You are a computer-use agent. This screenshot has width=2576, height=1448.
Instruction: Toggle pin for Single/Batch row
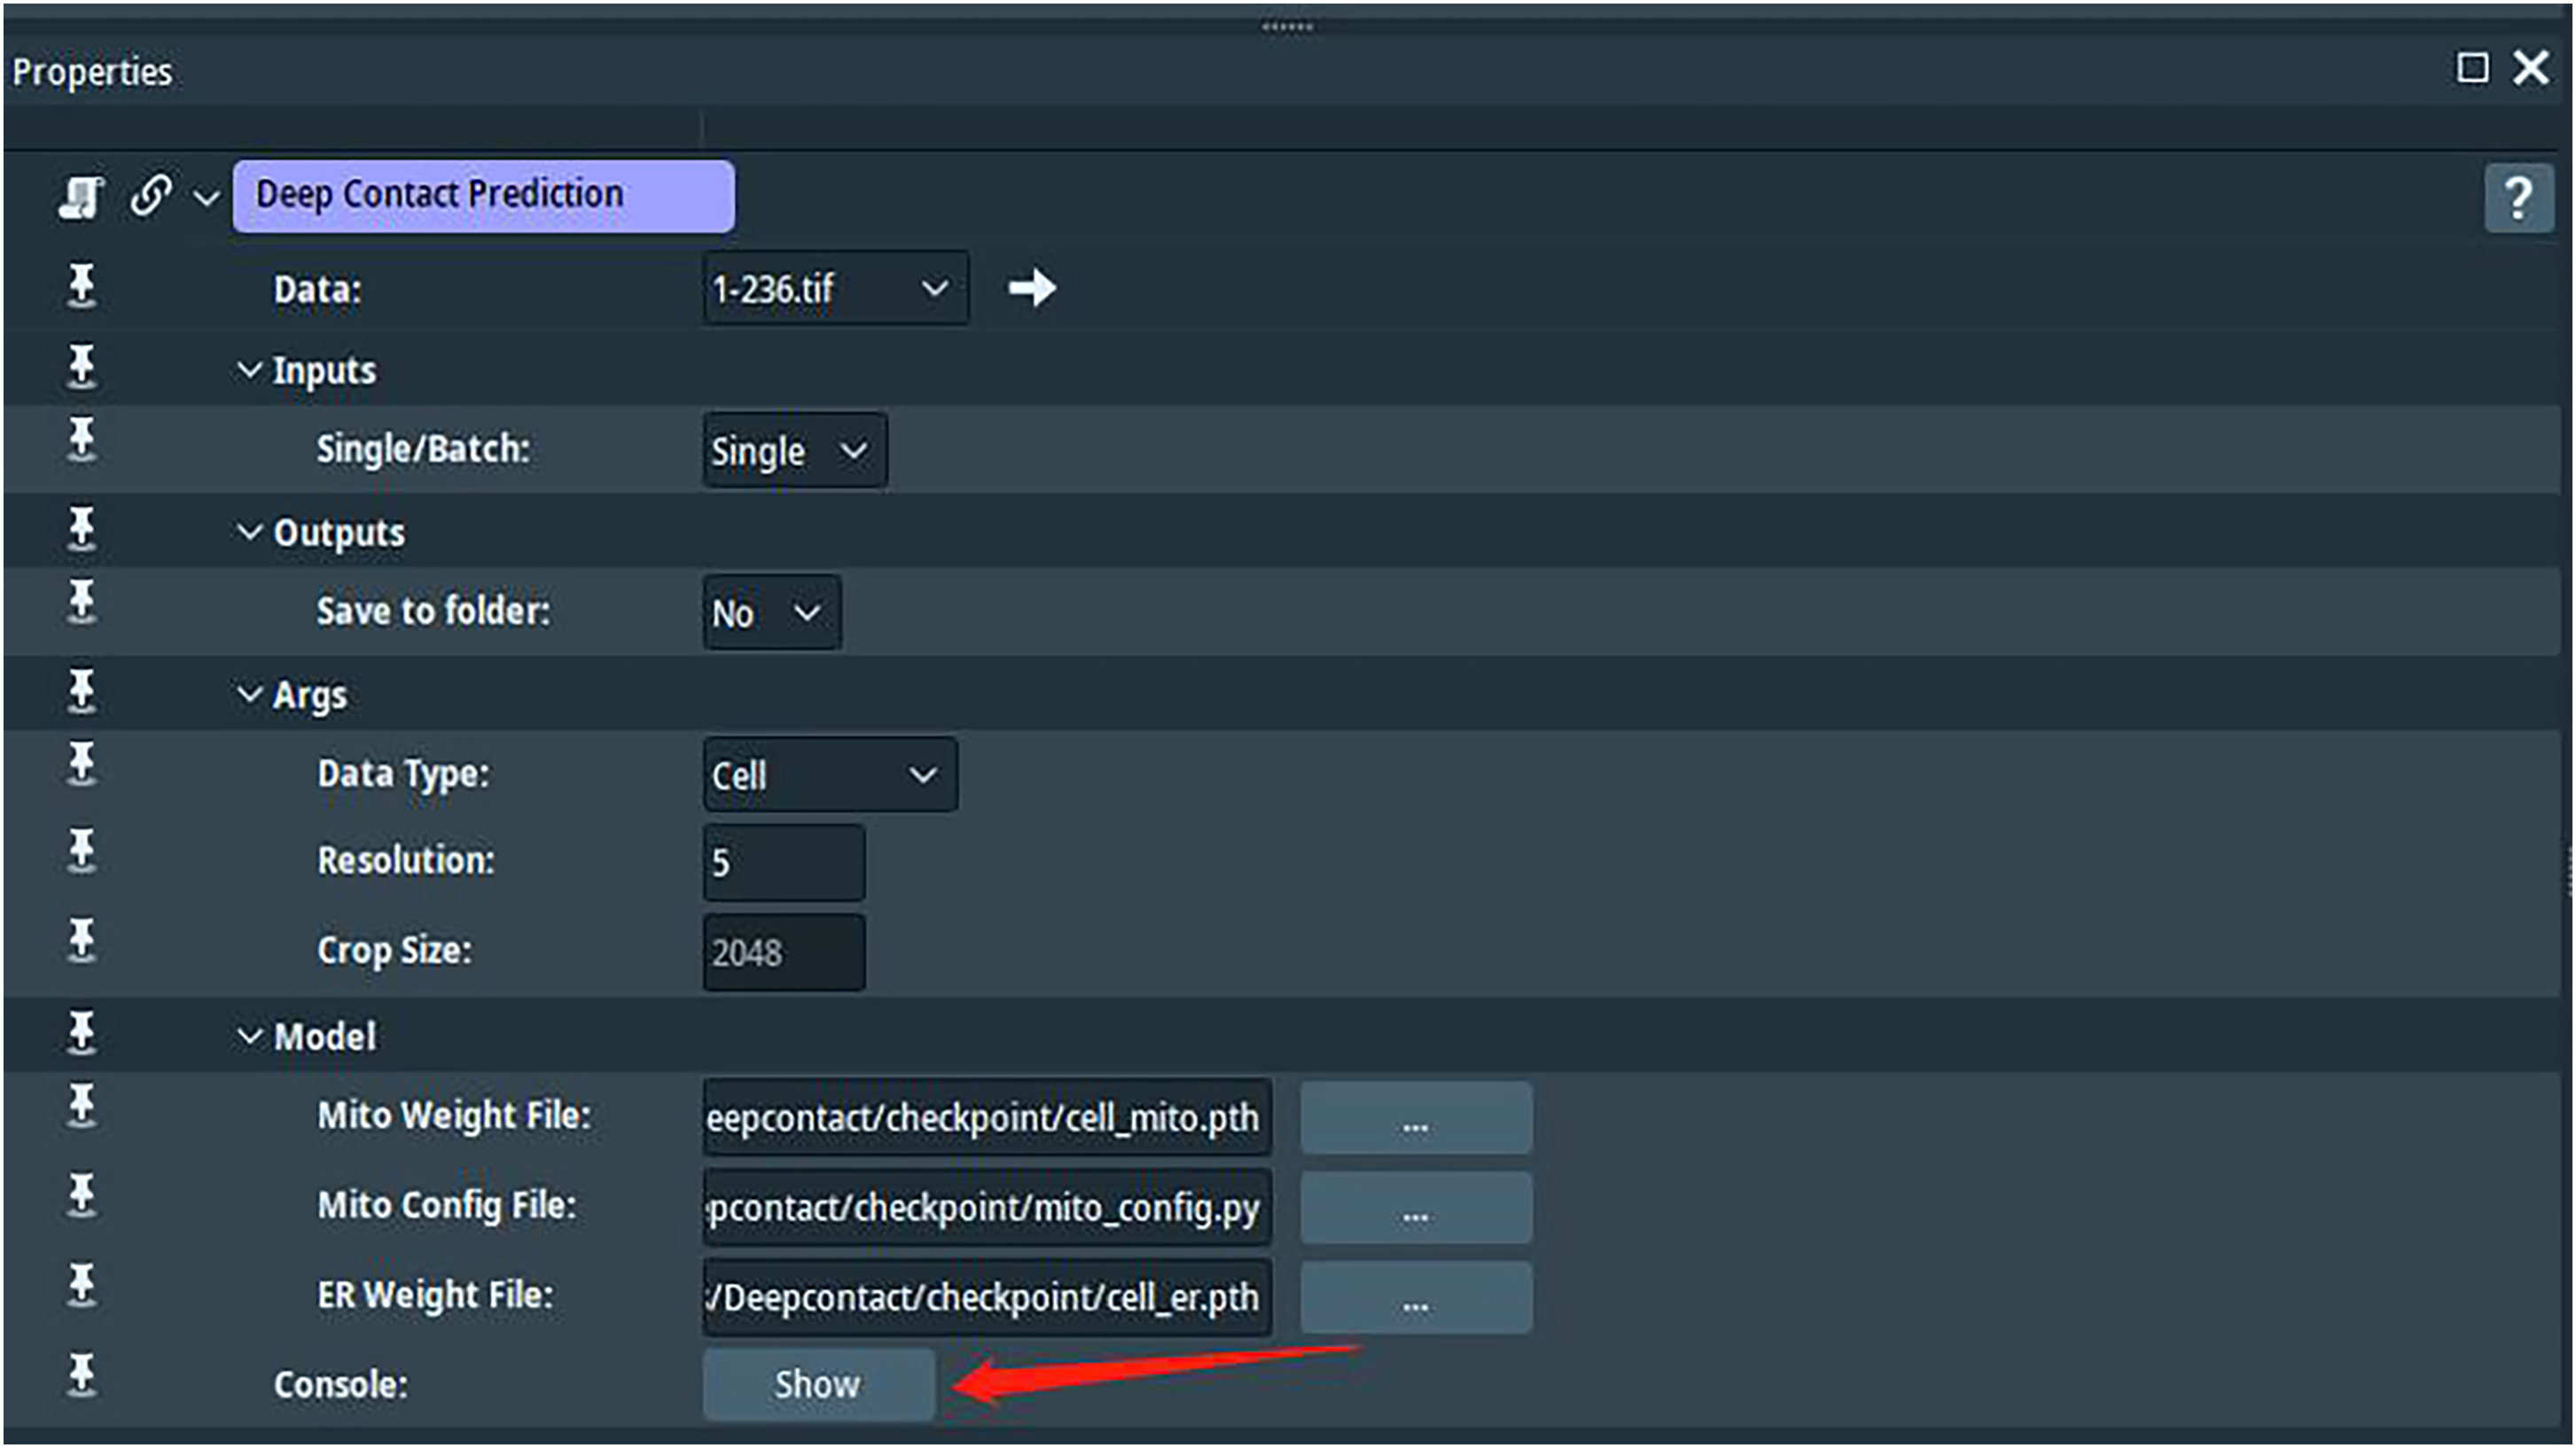[x=81, y=441]
